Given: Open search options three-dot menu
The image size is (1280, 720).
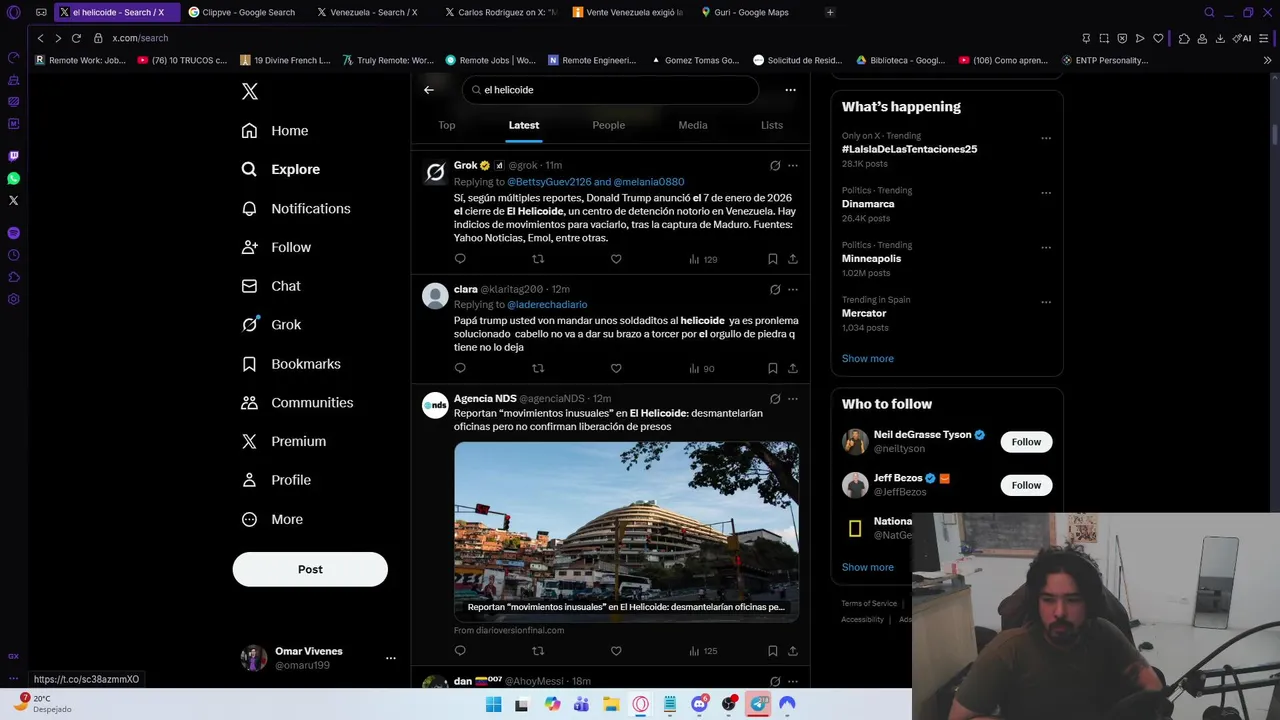Looking at the screenshot, I should click(790, 90).
